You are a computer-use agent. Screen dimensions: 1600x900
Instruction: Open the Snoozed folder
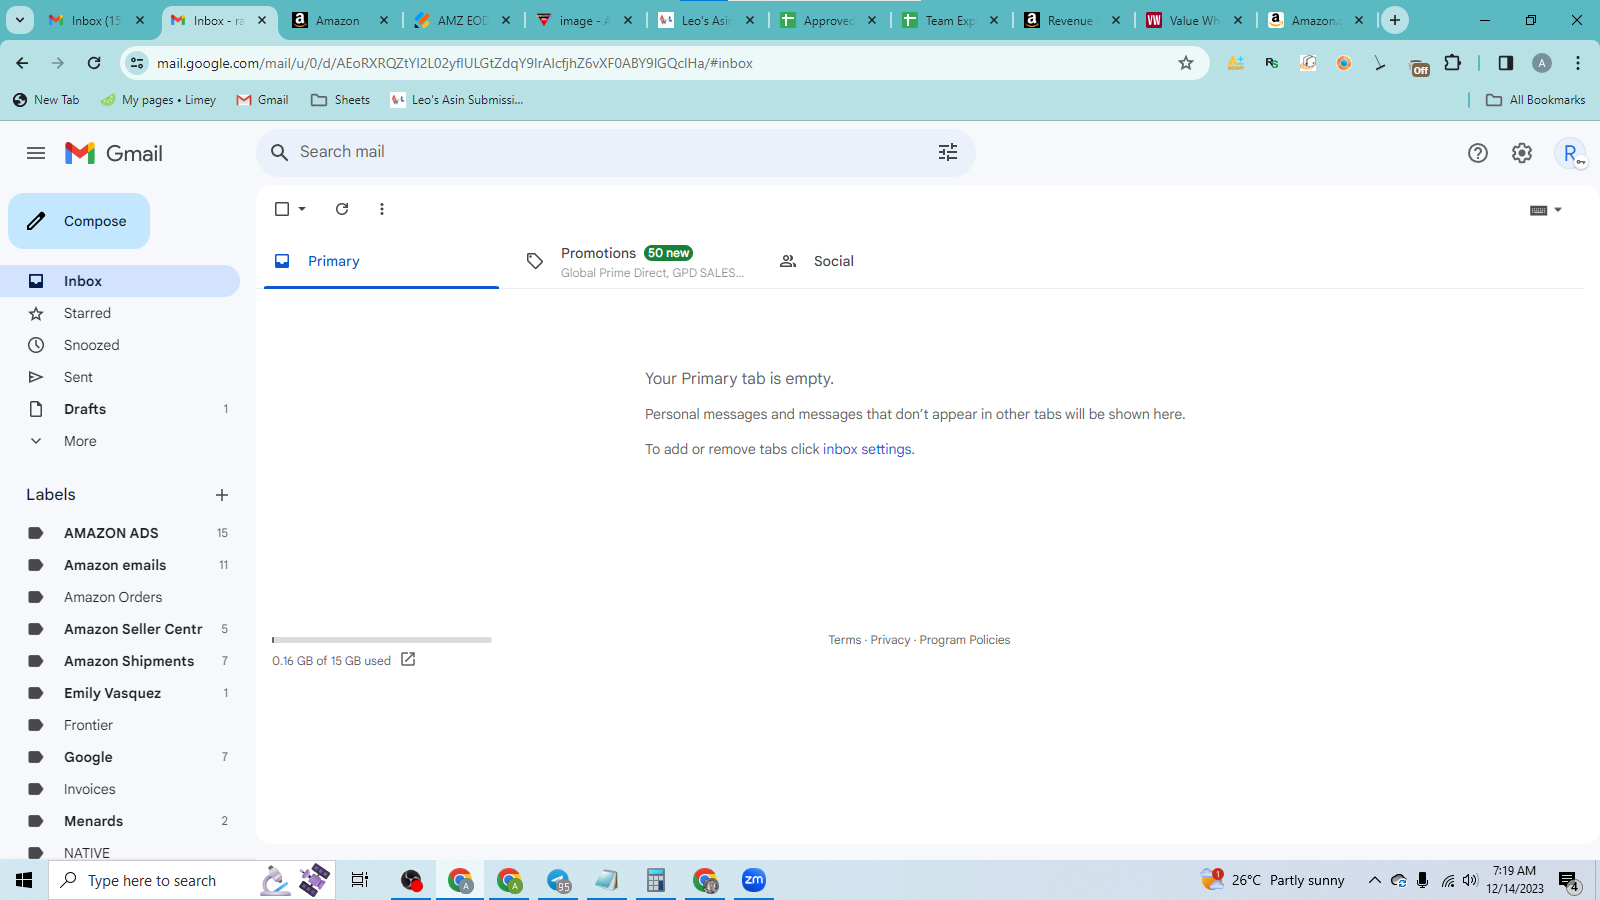point(120,345)
